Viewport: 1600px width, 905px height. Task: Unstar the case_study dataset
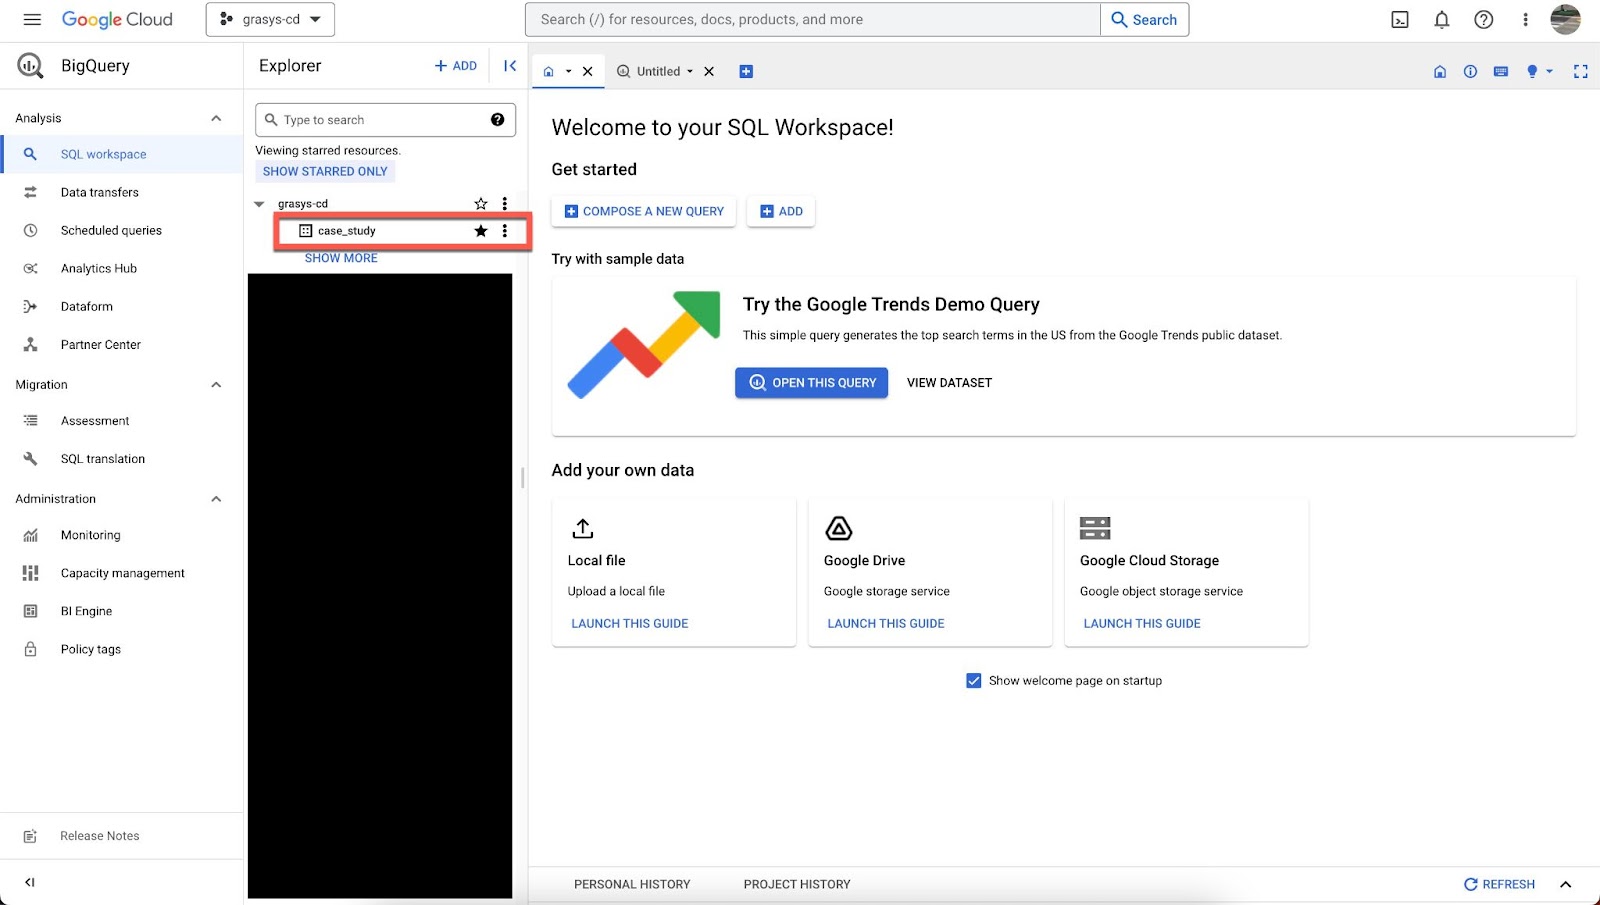481,231
